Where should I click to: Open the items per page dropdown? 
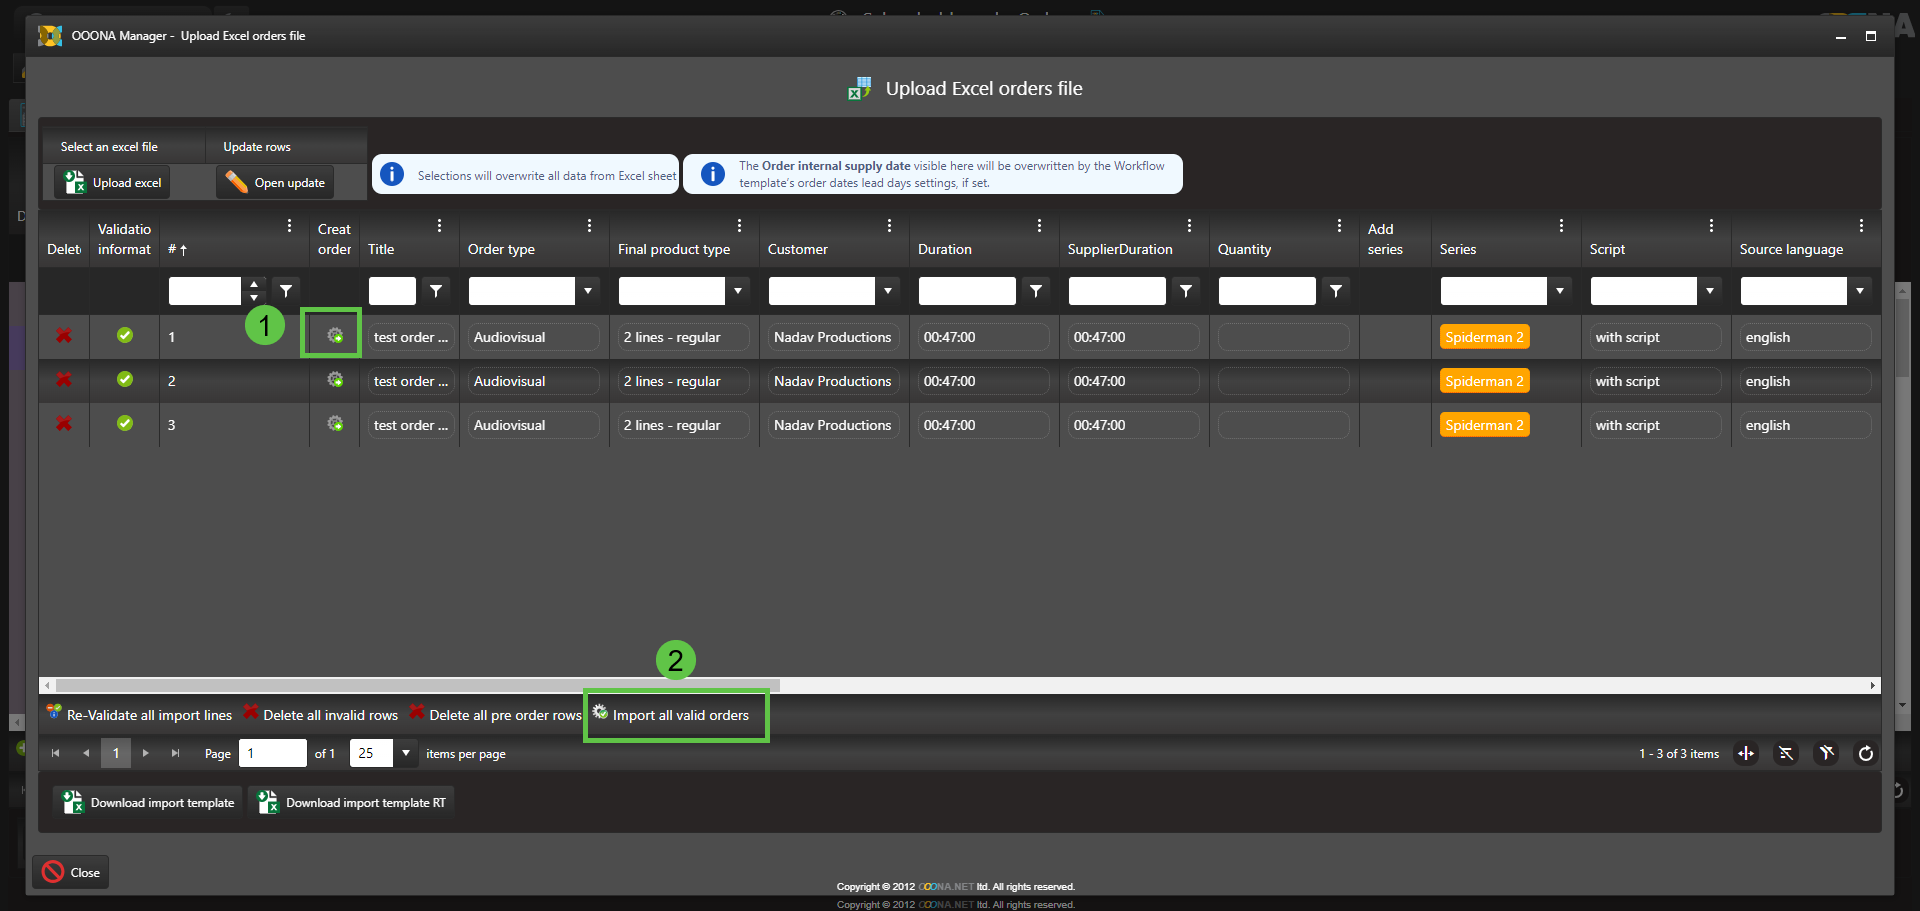406,753
